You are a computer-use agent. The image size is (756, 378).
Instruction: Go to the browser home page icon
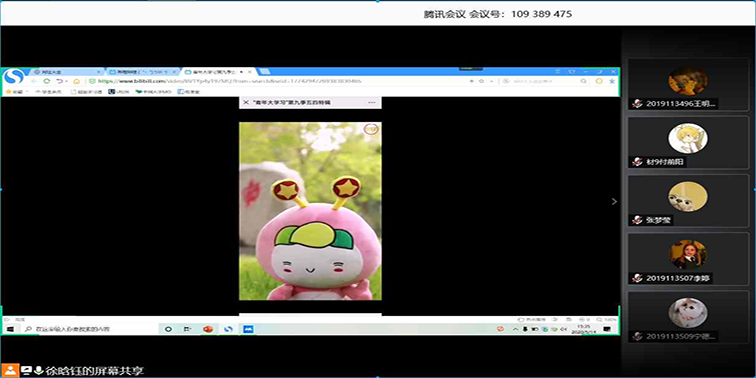pyautogui.click(x=76, y=81)
